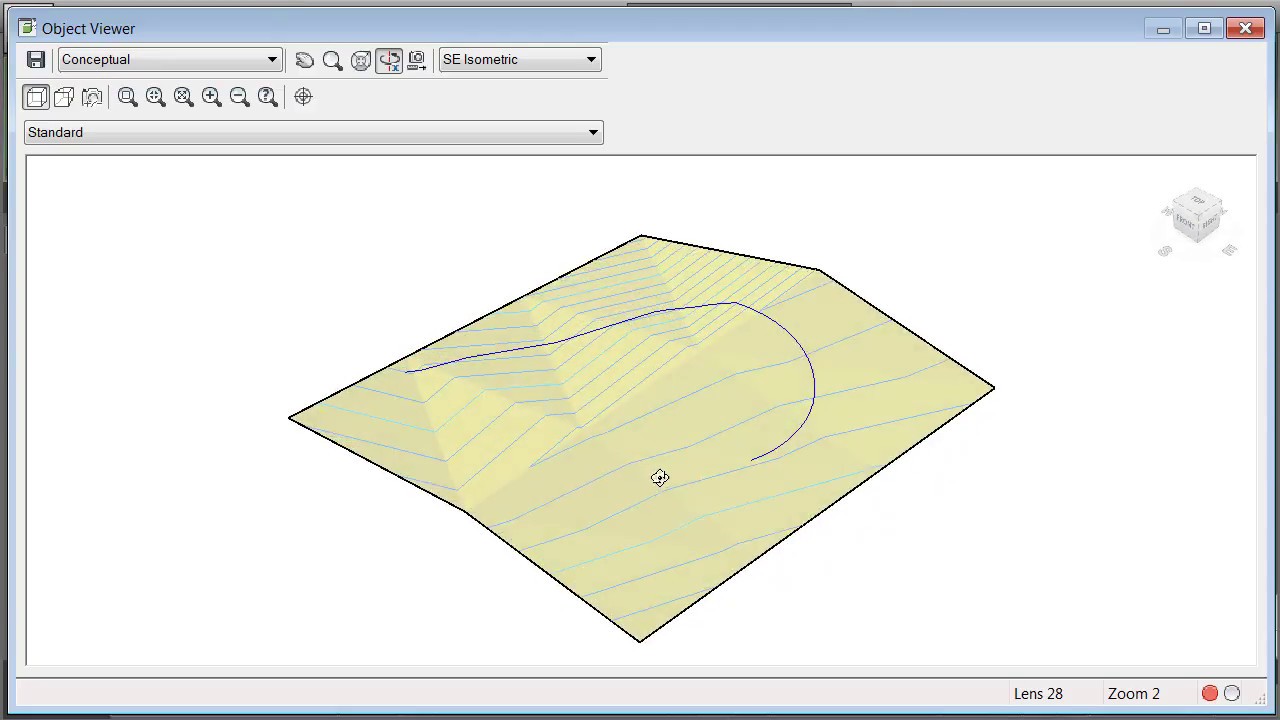Image resolution: width=1280 pixels, height=720 pixels.
Task: Click the Zoom Window magnifier icon
Action: tap(127, 97)
